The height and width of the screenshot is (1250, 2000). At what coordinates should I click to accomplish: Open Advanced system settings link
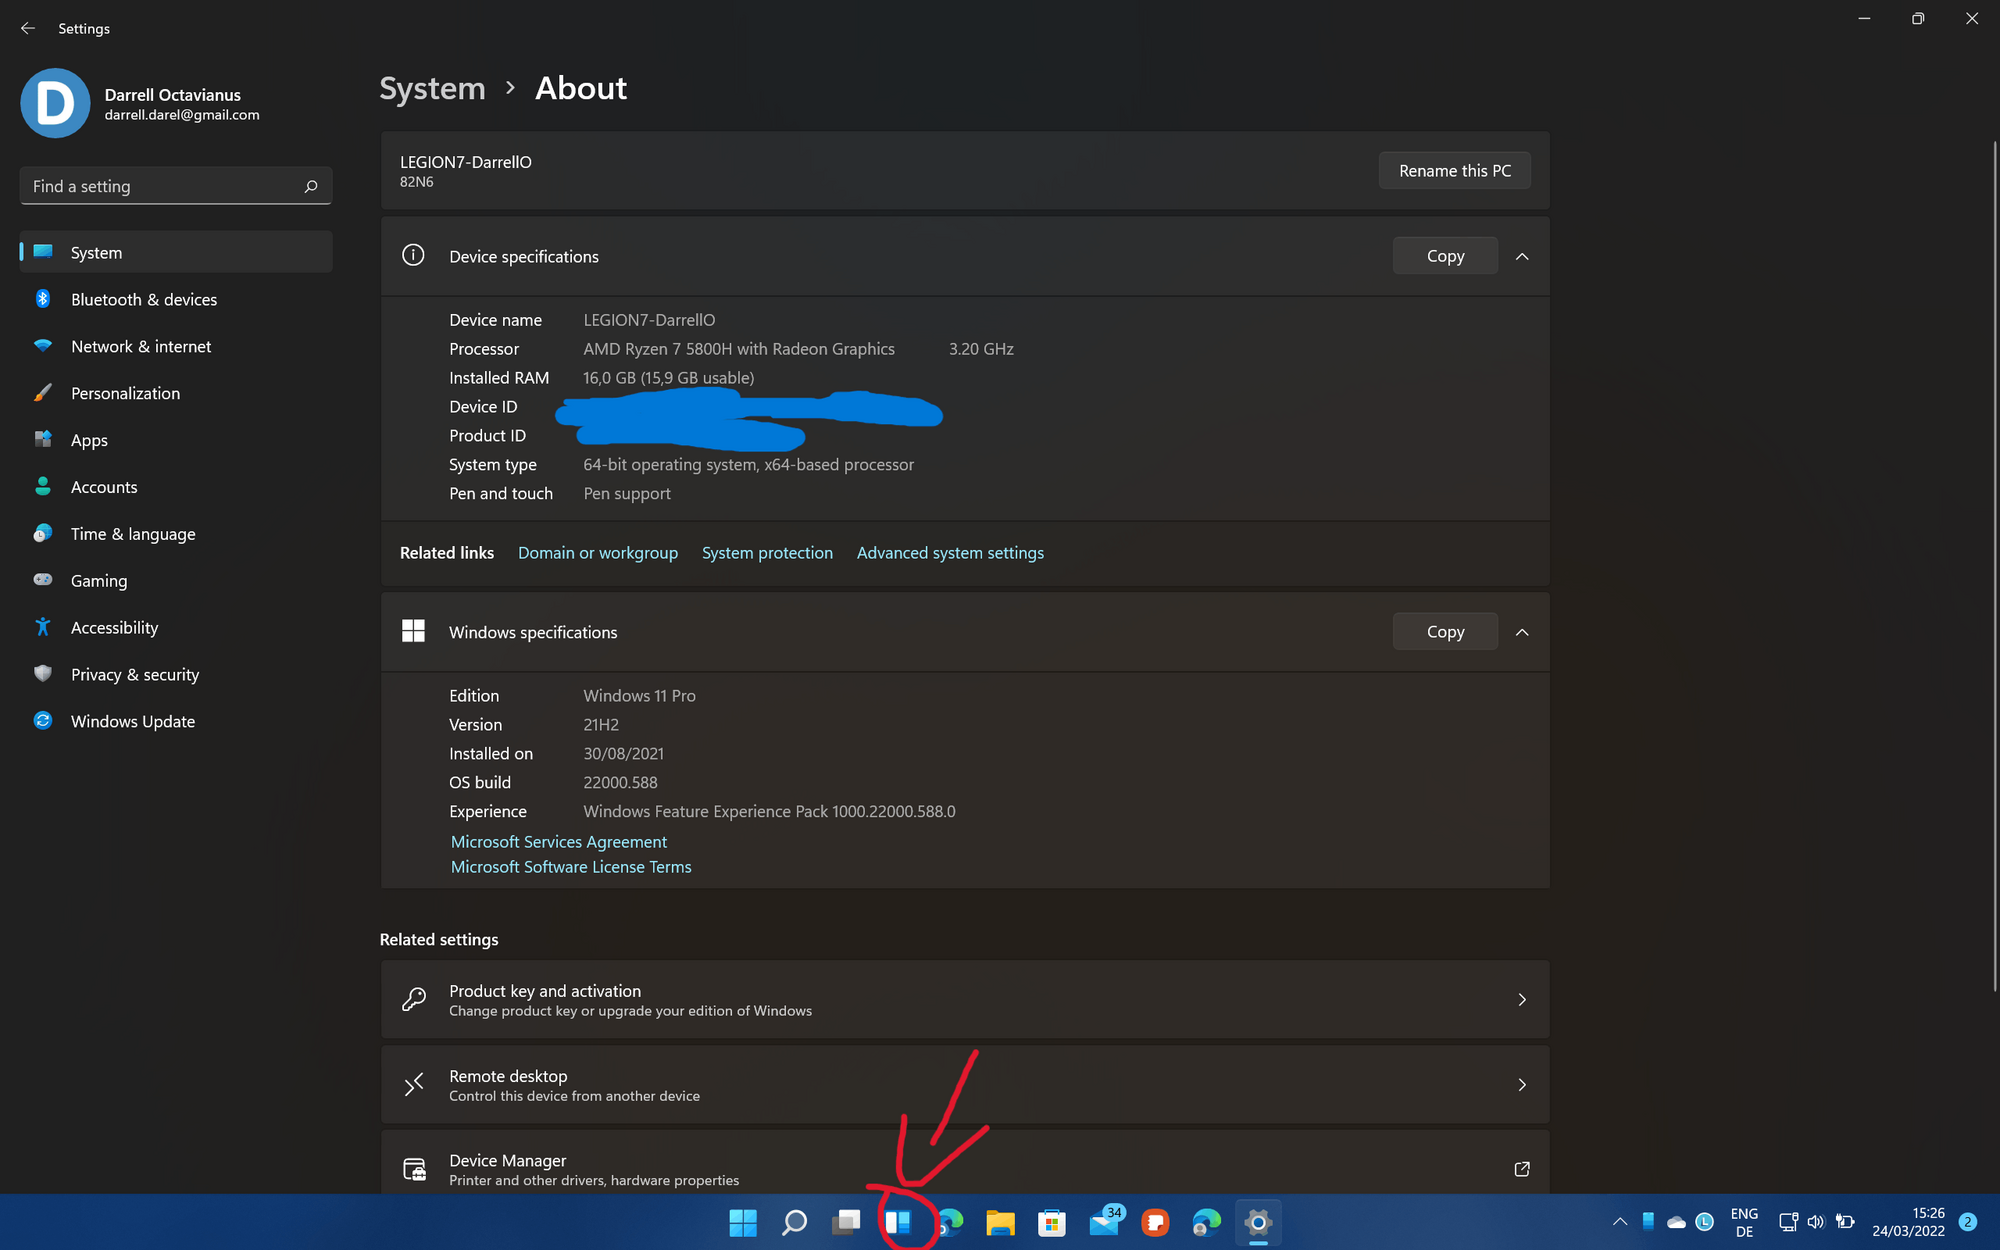pos(950,553)
